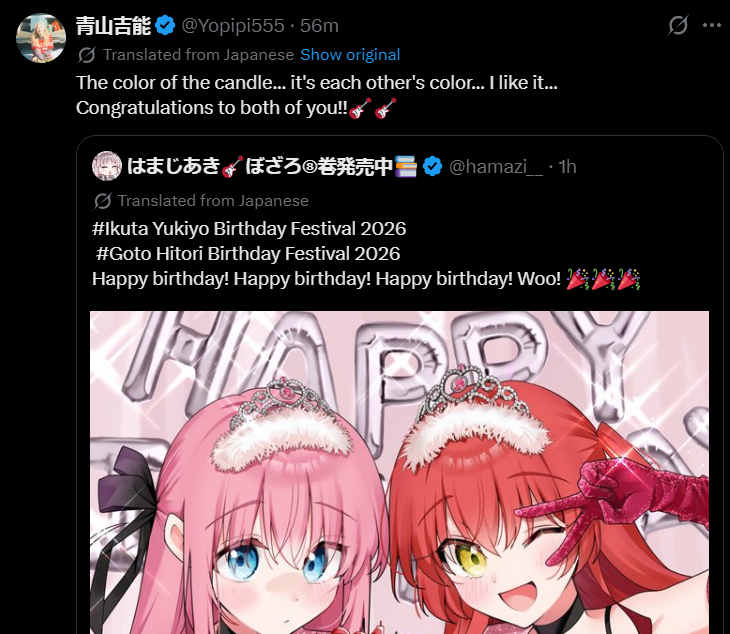Click the blue verified badge beside 青山吉能
Viewport: 730px width, 634px height.
click(165, 25)
